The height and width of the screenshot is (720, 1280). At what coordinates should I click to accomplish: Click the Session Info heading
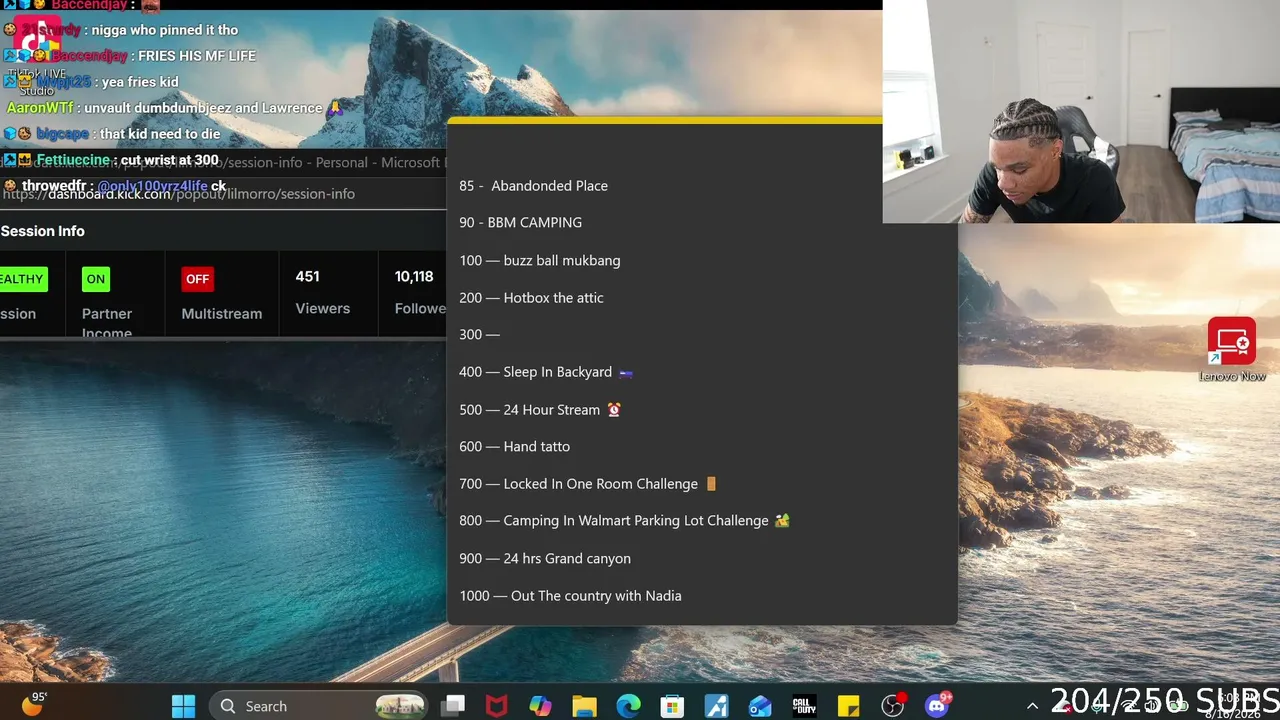point(43,231)
